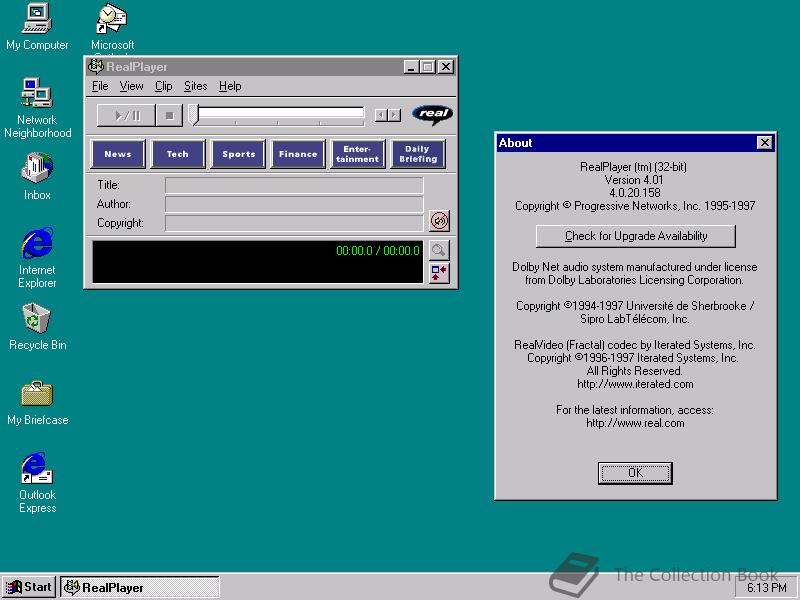Click the Title field in RealPlayer
This screenshot has width=800, height=600.
(294, 185)
